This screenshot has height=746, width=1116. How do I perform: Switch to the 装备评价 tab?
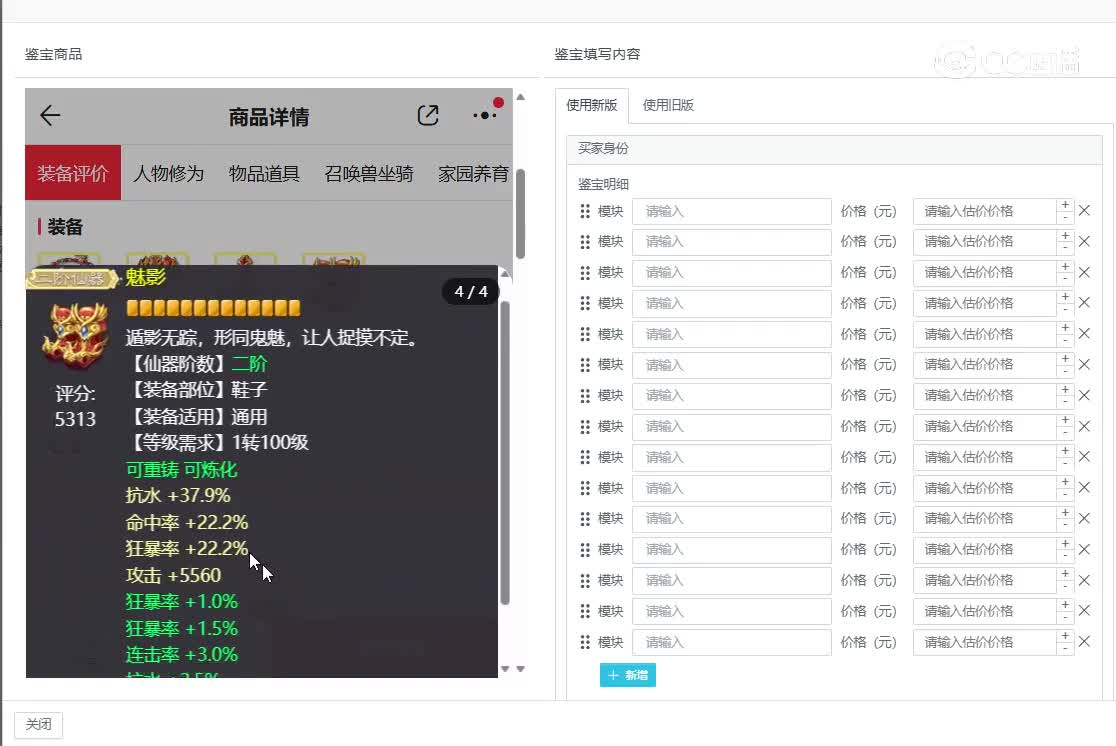tap(73, 173)
